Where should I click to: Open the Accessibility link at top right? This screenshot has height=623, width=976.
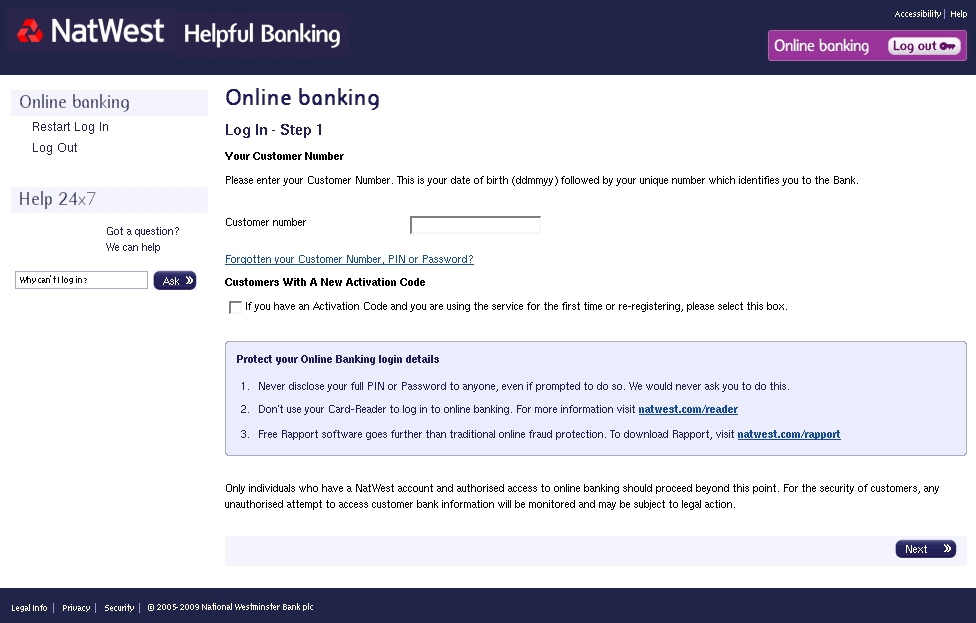coord(917,14)
